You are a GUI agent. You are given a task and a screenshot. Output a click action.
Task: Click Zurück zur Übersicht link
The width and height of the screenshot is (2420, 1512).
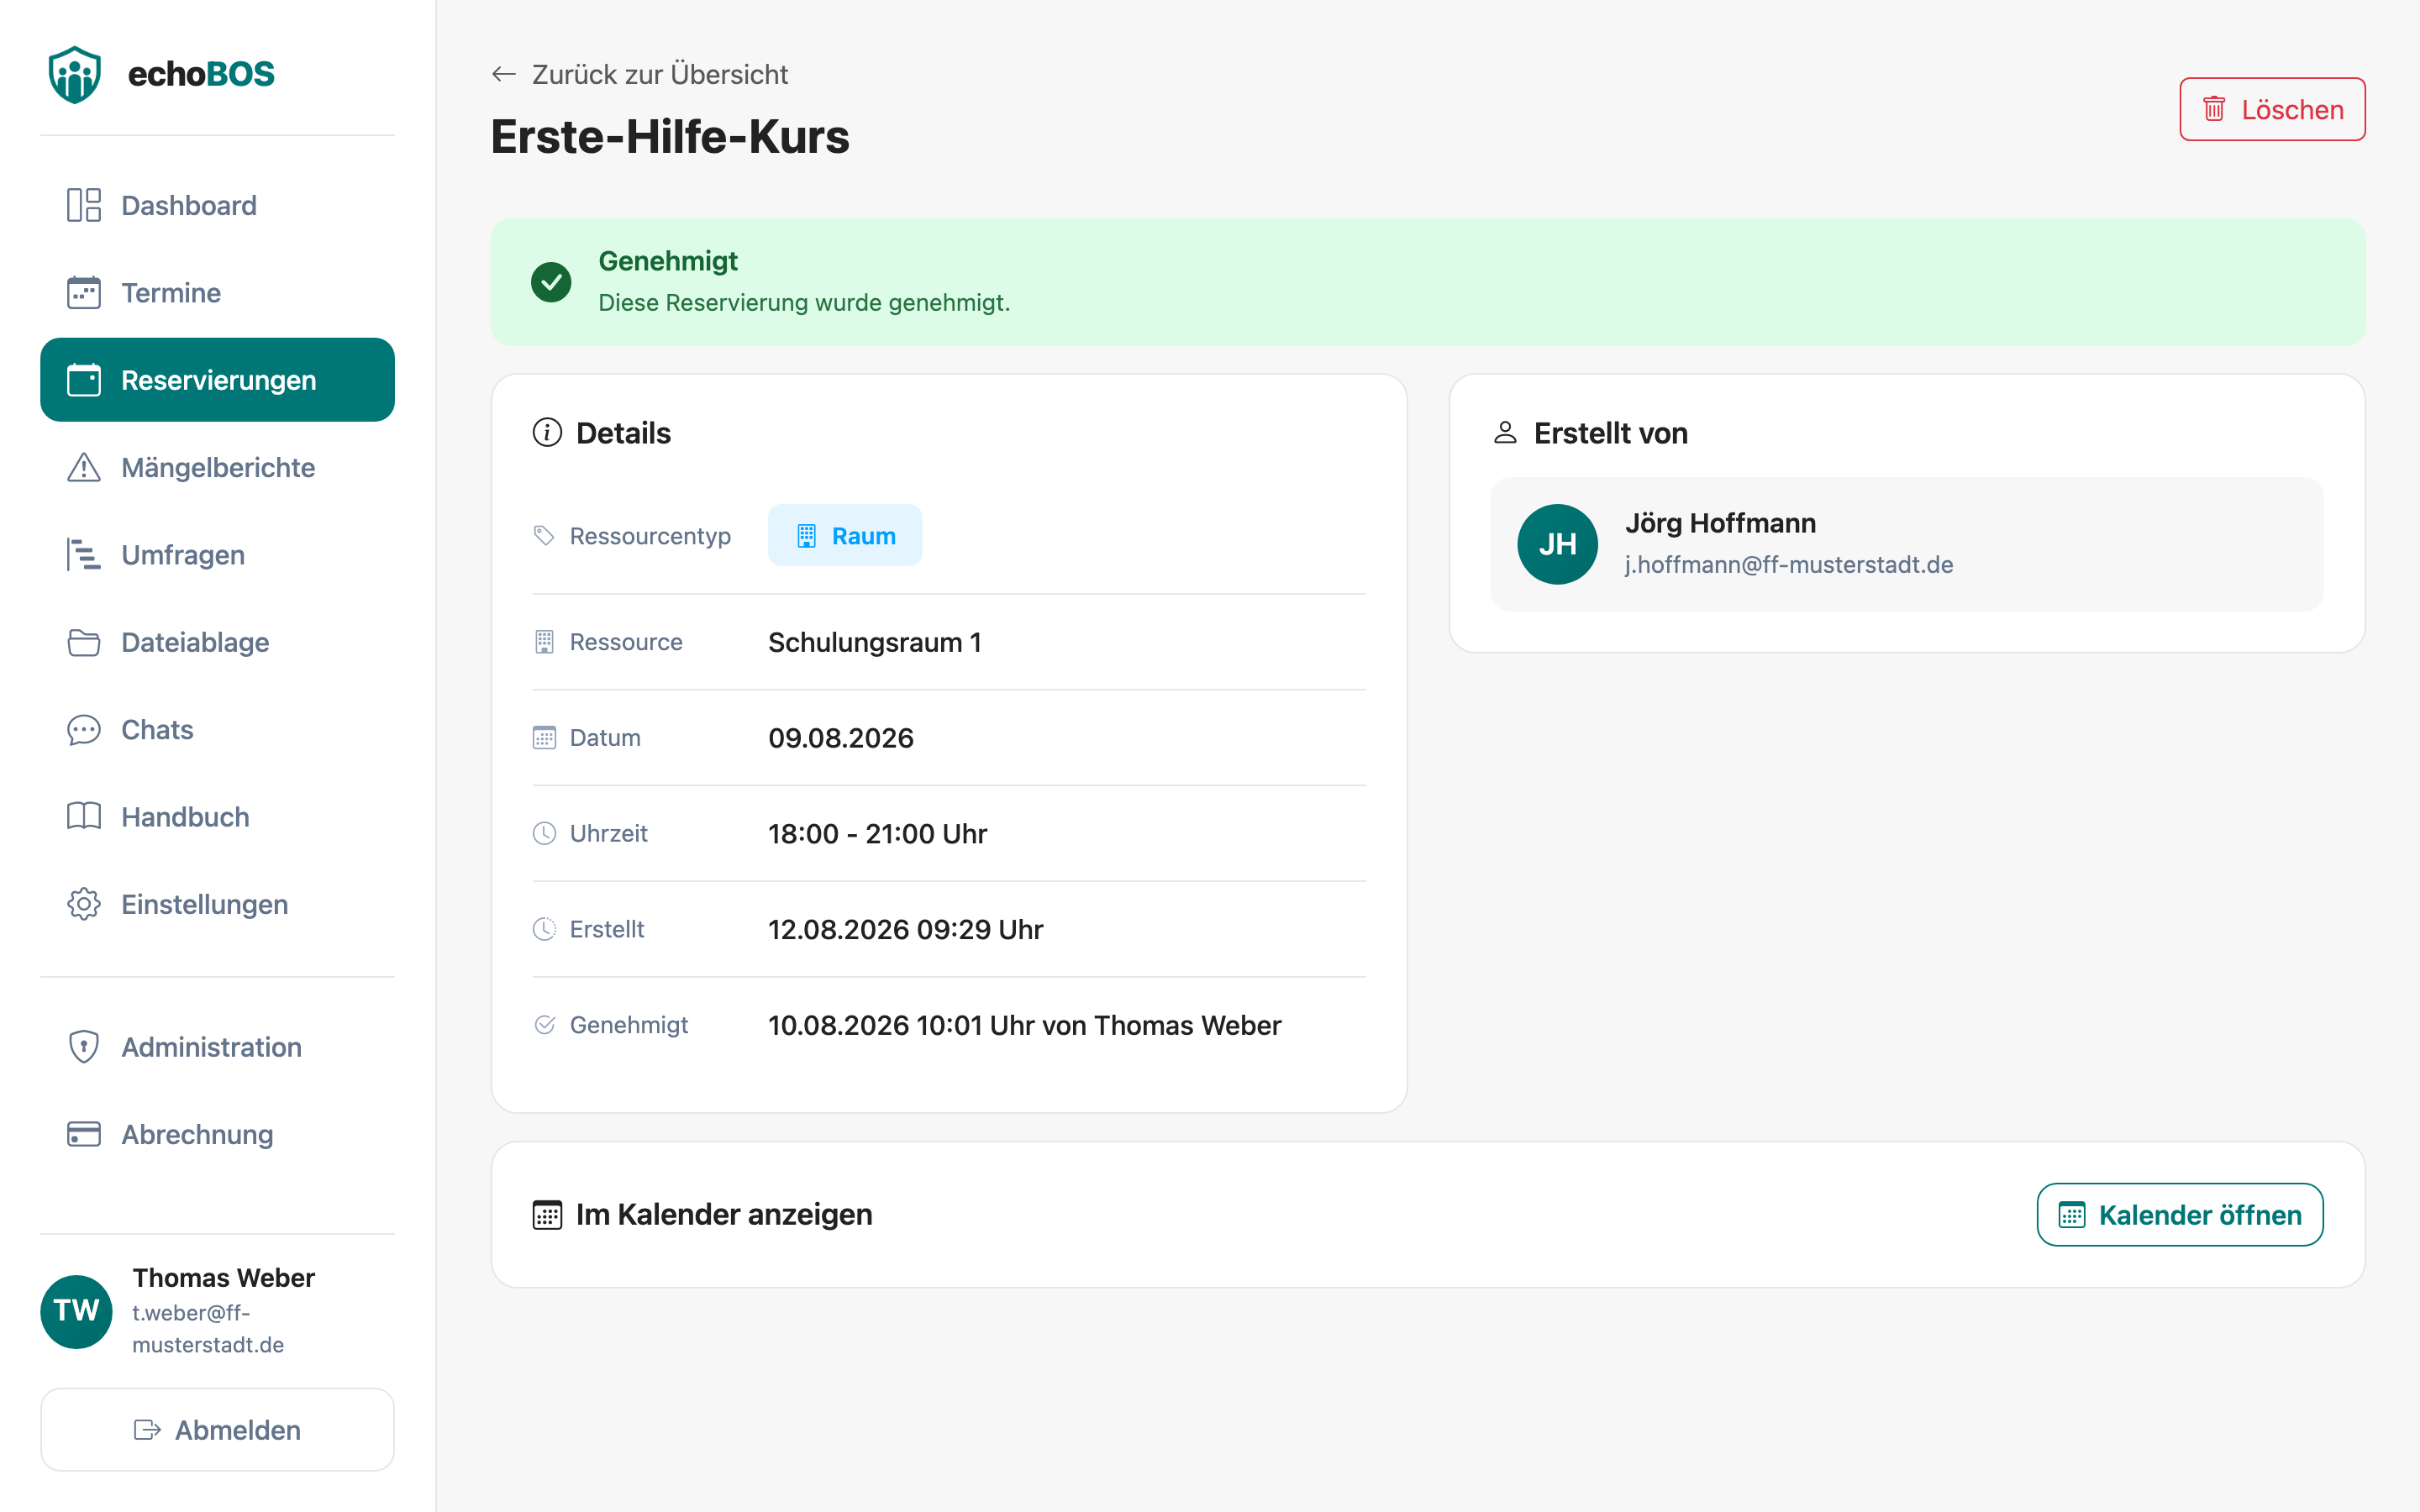click(x=640, y=74)
